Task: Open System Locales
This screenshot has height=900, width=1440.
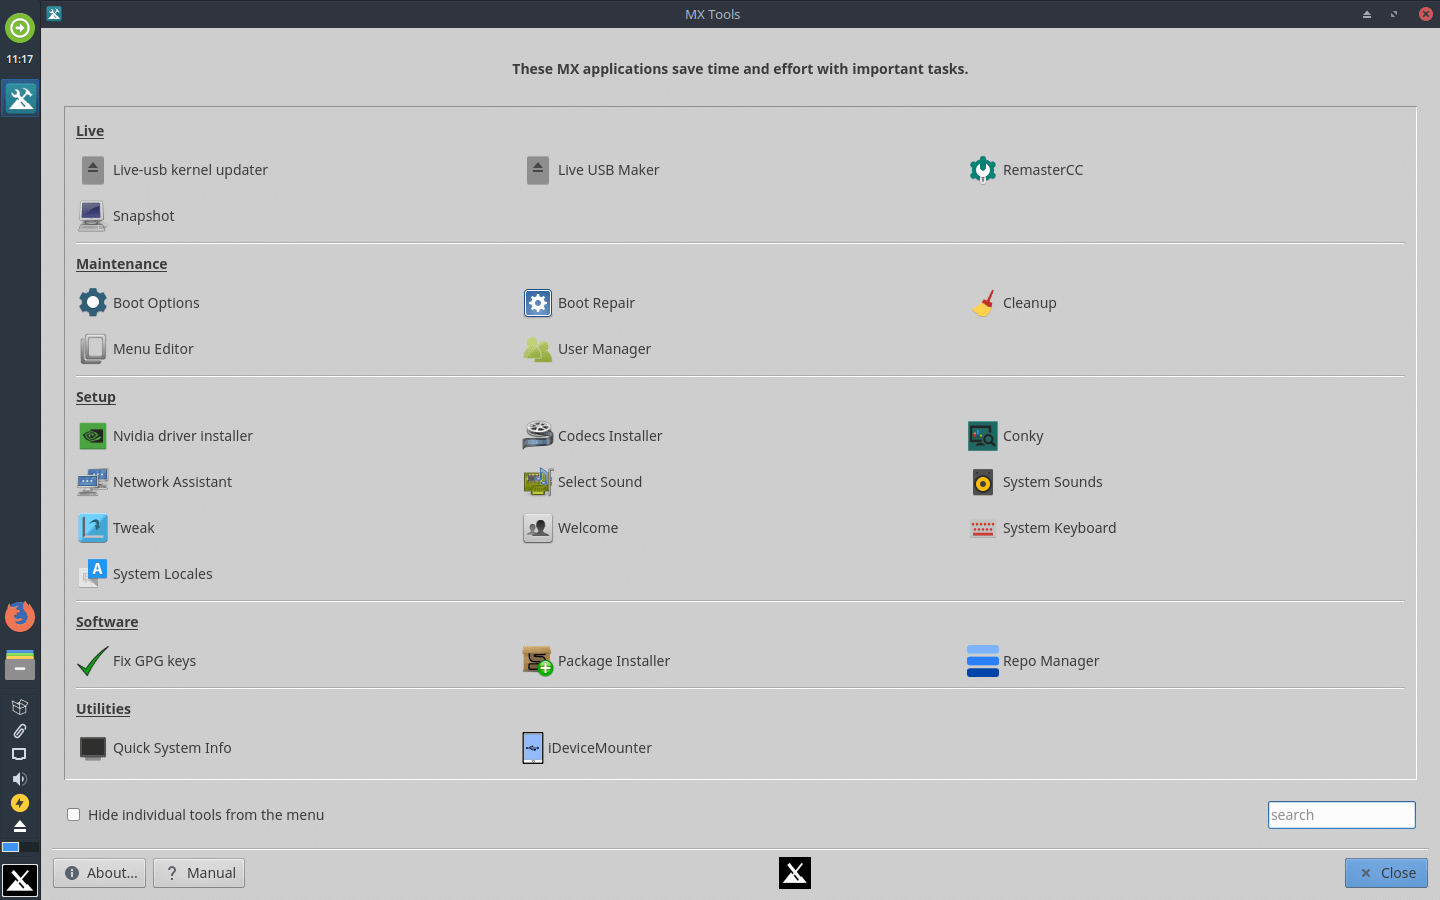Action: 146,574
